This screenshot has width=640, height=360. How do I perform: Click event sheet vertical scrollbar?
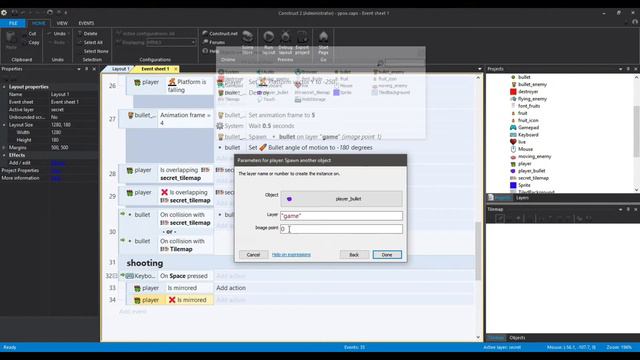click(x=478, y=251)
